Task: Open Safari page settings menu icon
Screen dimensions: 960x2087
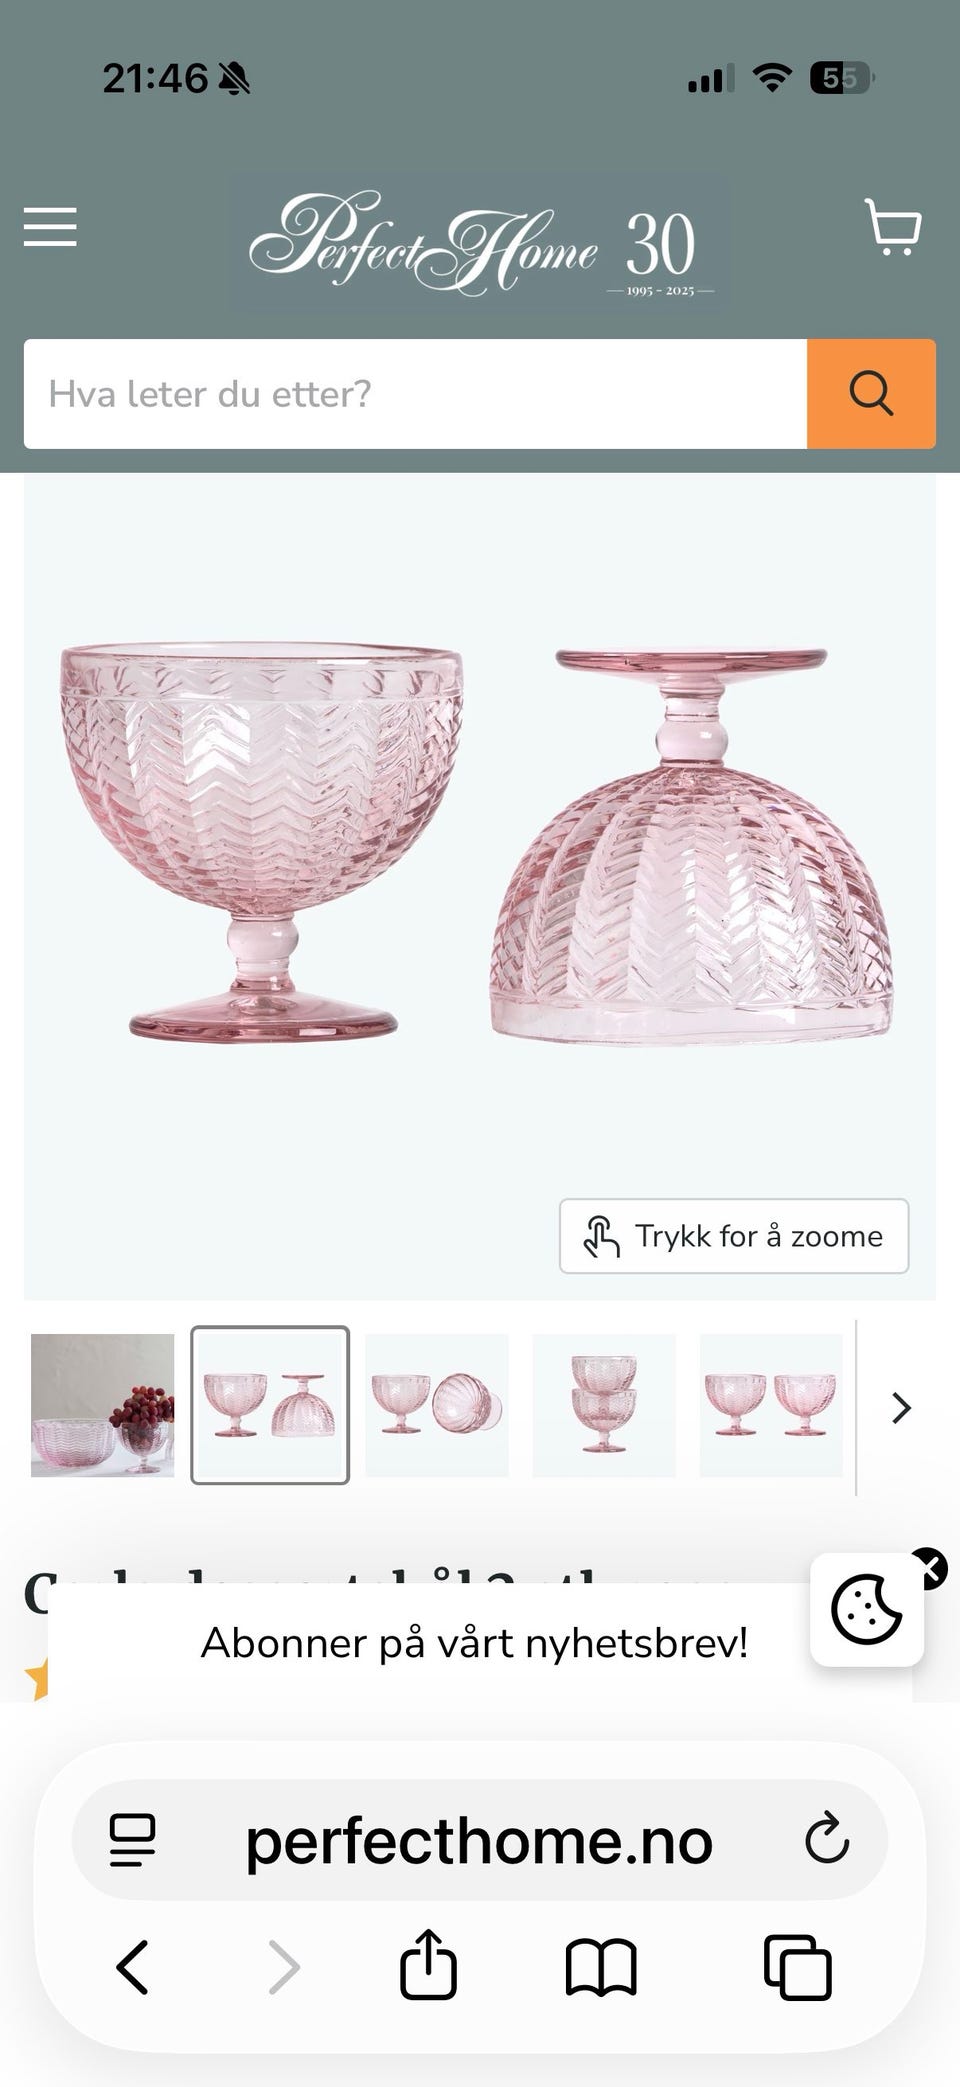Action: [133, 1840]
